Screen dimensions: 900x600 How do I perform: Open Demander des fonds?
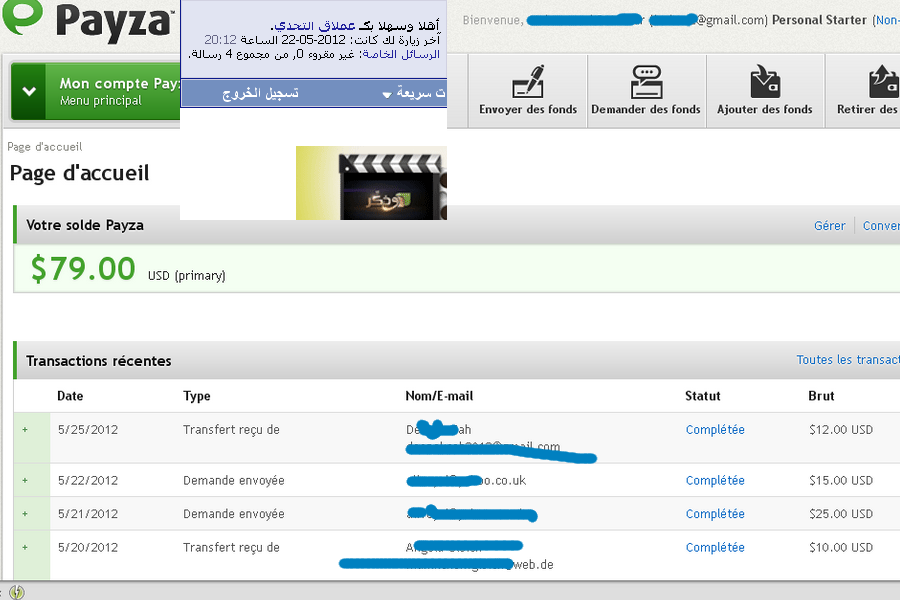(646, 91)
